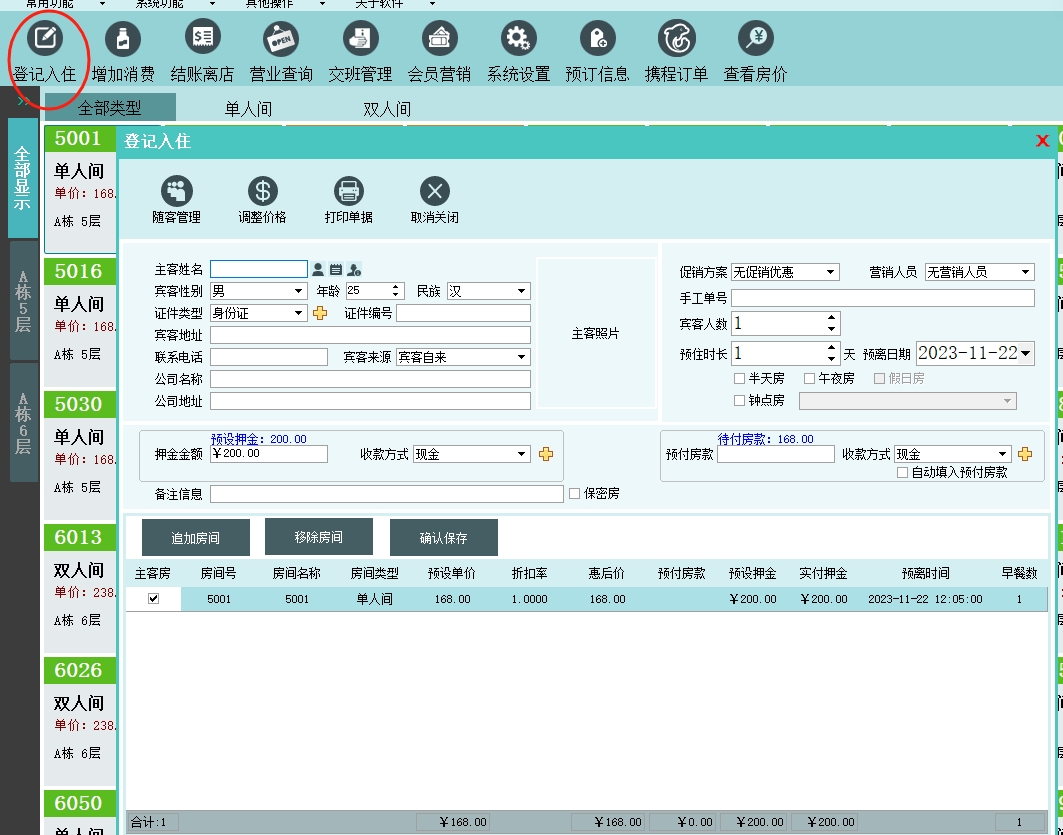Switch to the 双人间 tab
This screenshot has height=835, width=1063.
(387, 109)
